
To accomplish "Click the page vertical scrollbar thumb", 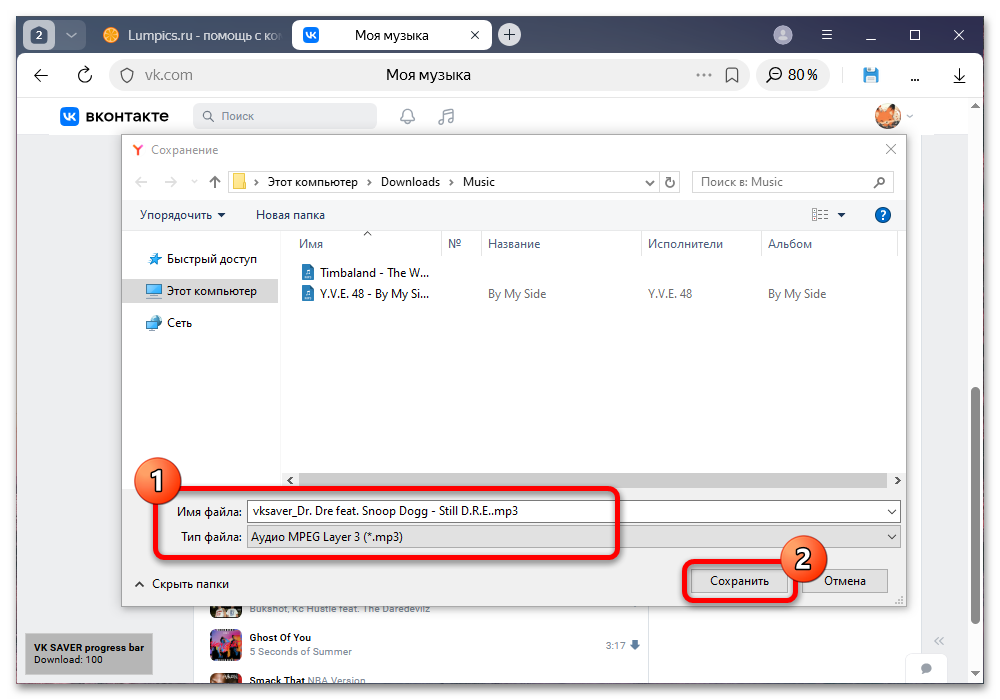I will (974, 505).
